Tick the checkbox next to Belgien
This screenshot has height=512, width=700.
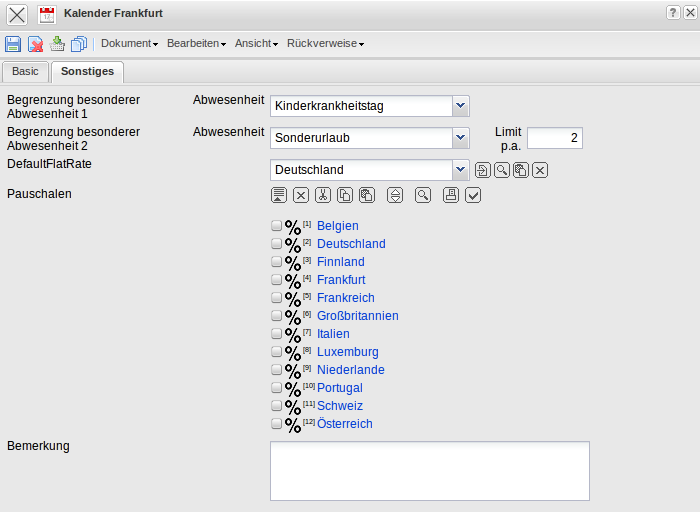pos(277,226)
